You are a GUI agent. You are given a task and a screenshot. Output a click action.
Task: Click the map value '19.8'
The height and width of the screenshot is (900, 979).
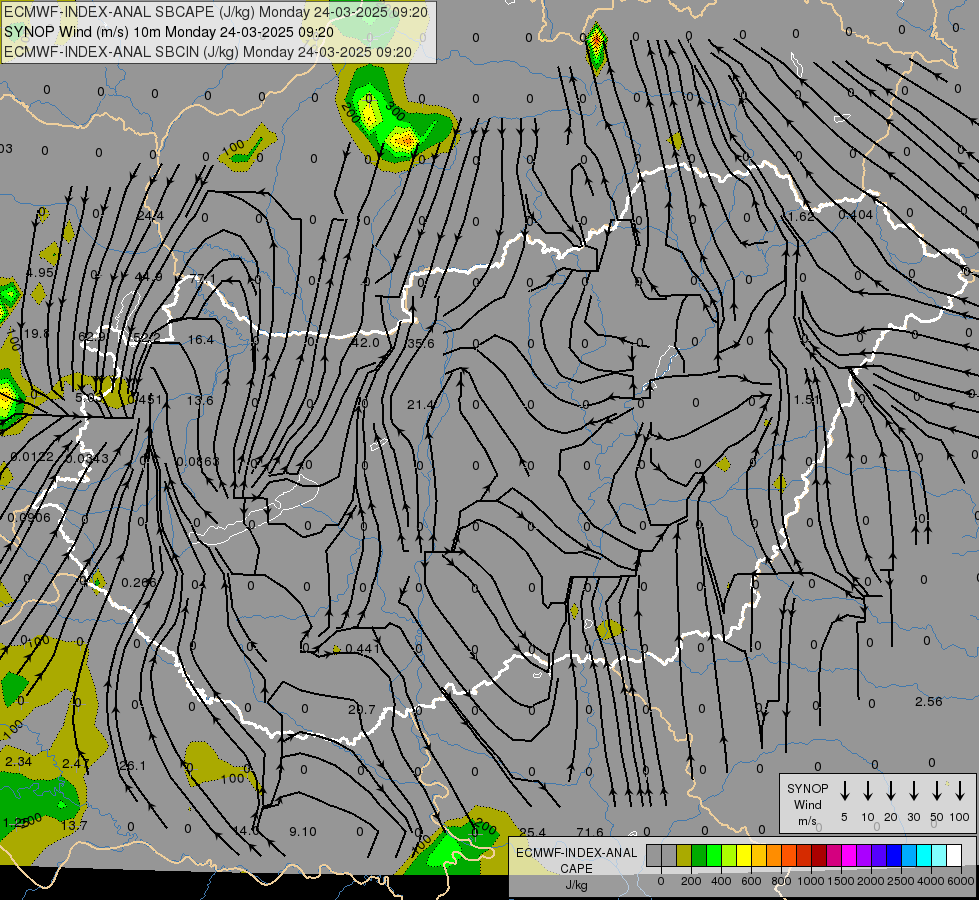36,334
